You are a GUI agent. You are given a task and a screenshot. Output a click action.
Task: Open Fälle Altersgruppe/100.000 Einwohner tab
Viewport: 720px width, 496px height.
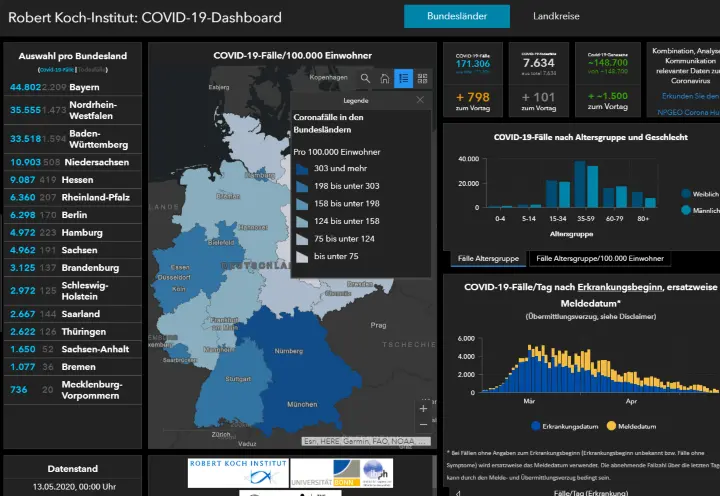tap(599, 259)
